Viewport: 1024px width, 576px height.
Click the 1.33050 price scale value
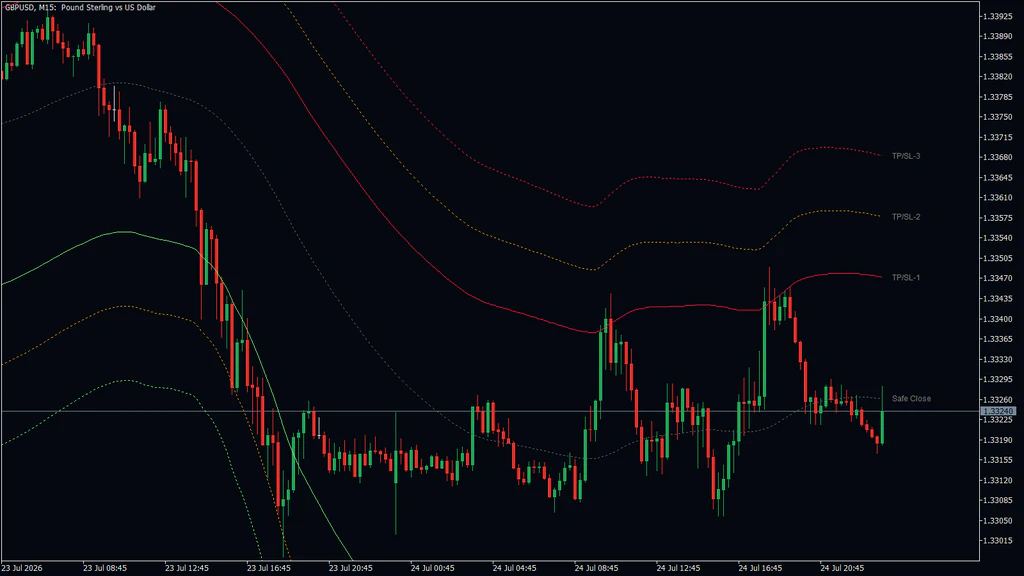(x=998, y=520)
